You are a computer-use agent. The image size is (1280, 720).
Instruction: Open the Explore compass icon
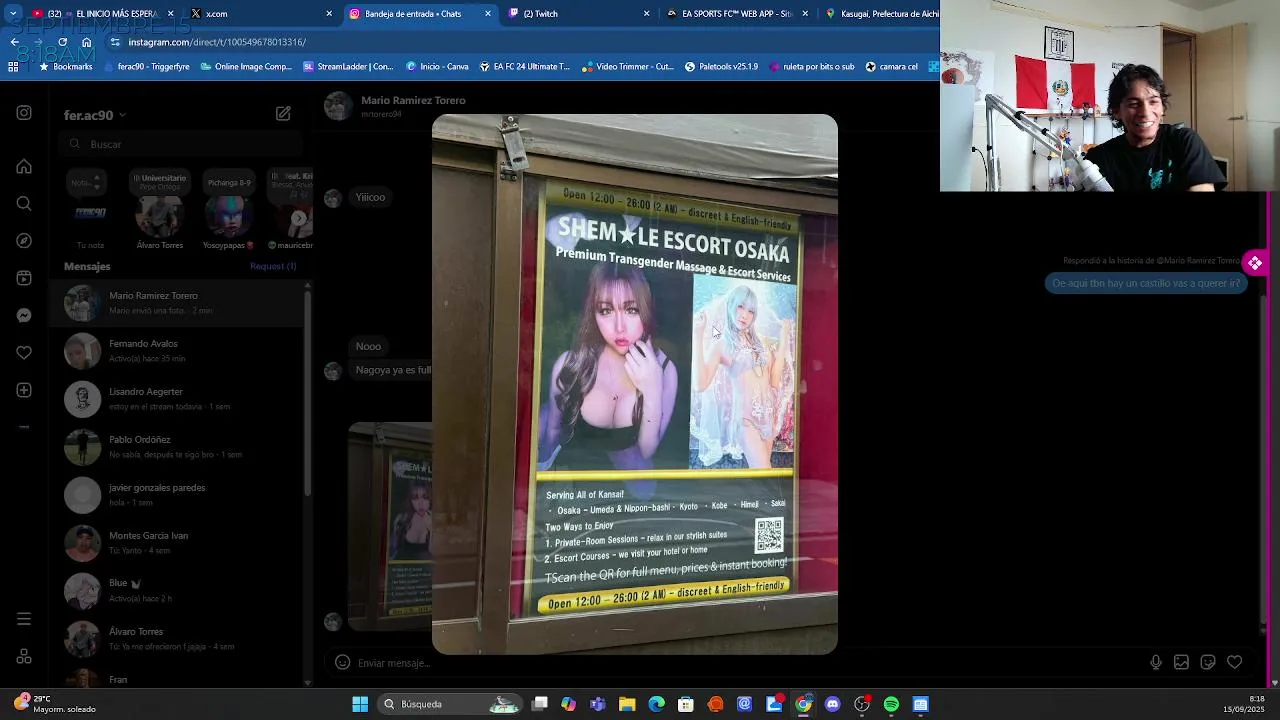[24, 241]
